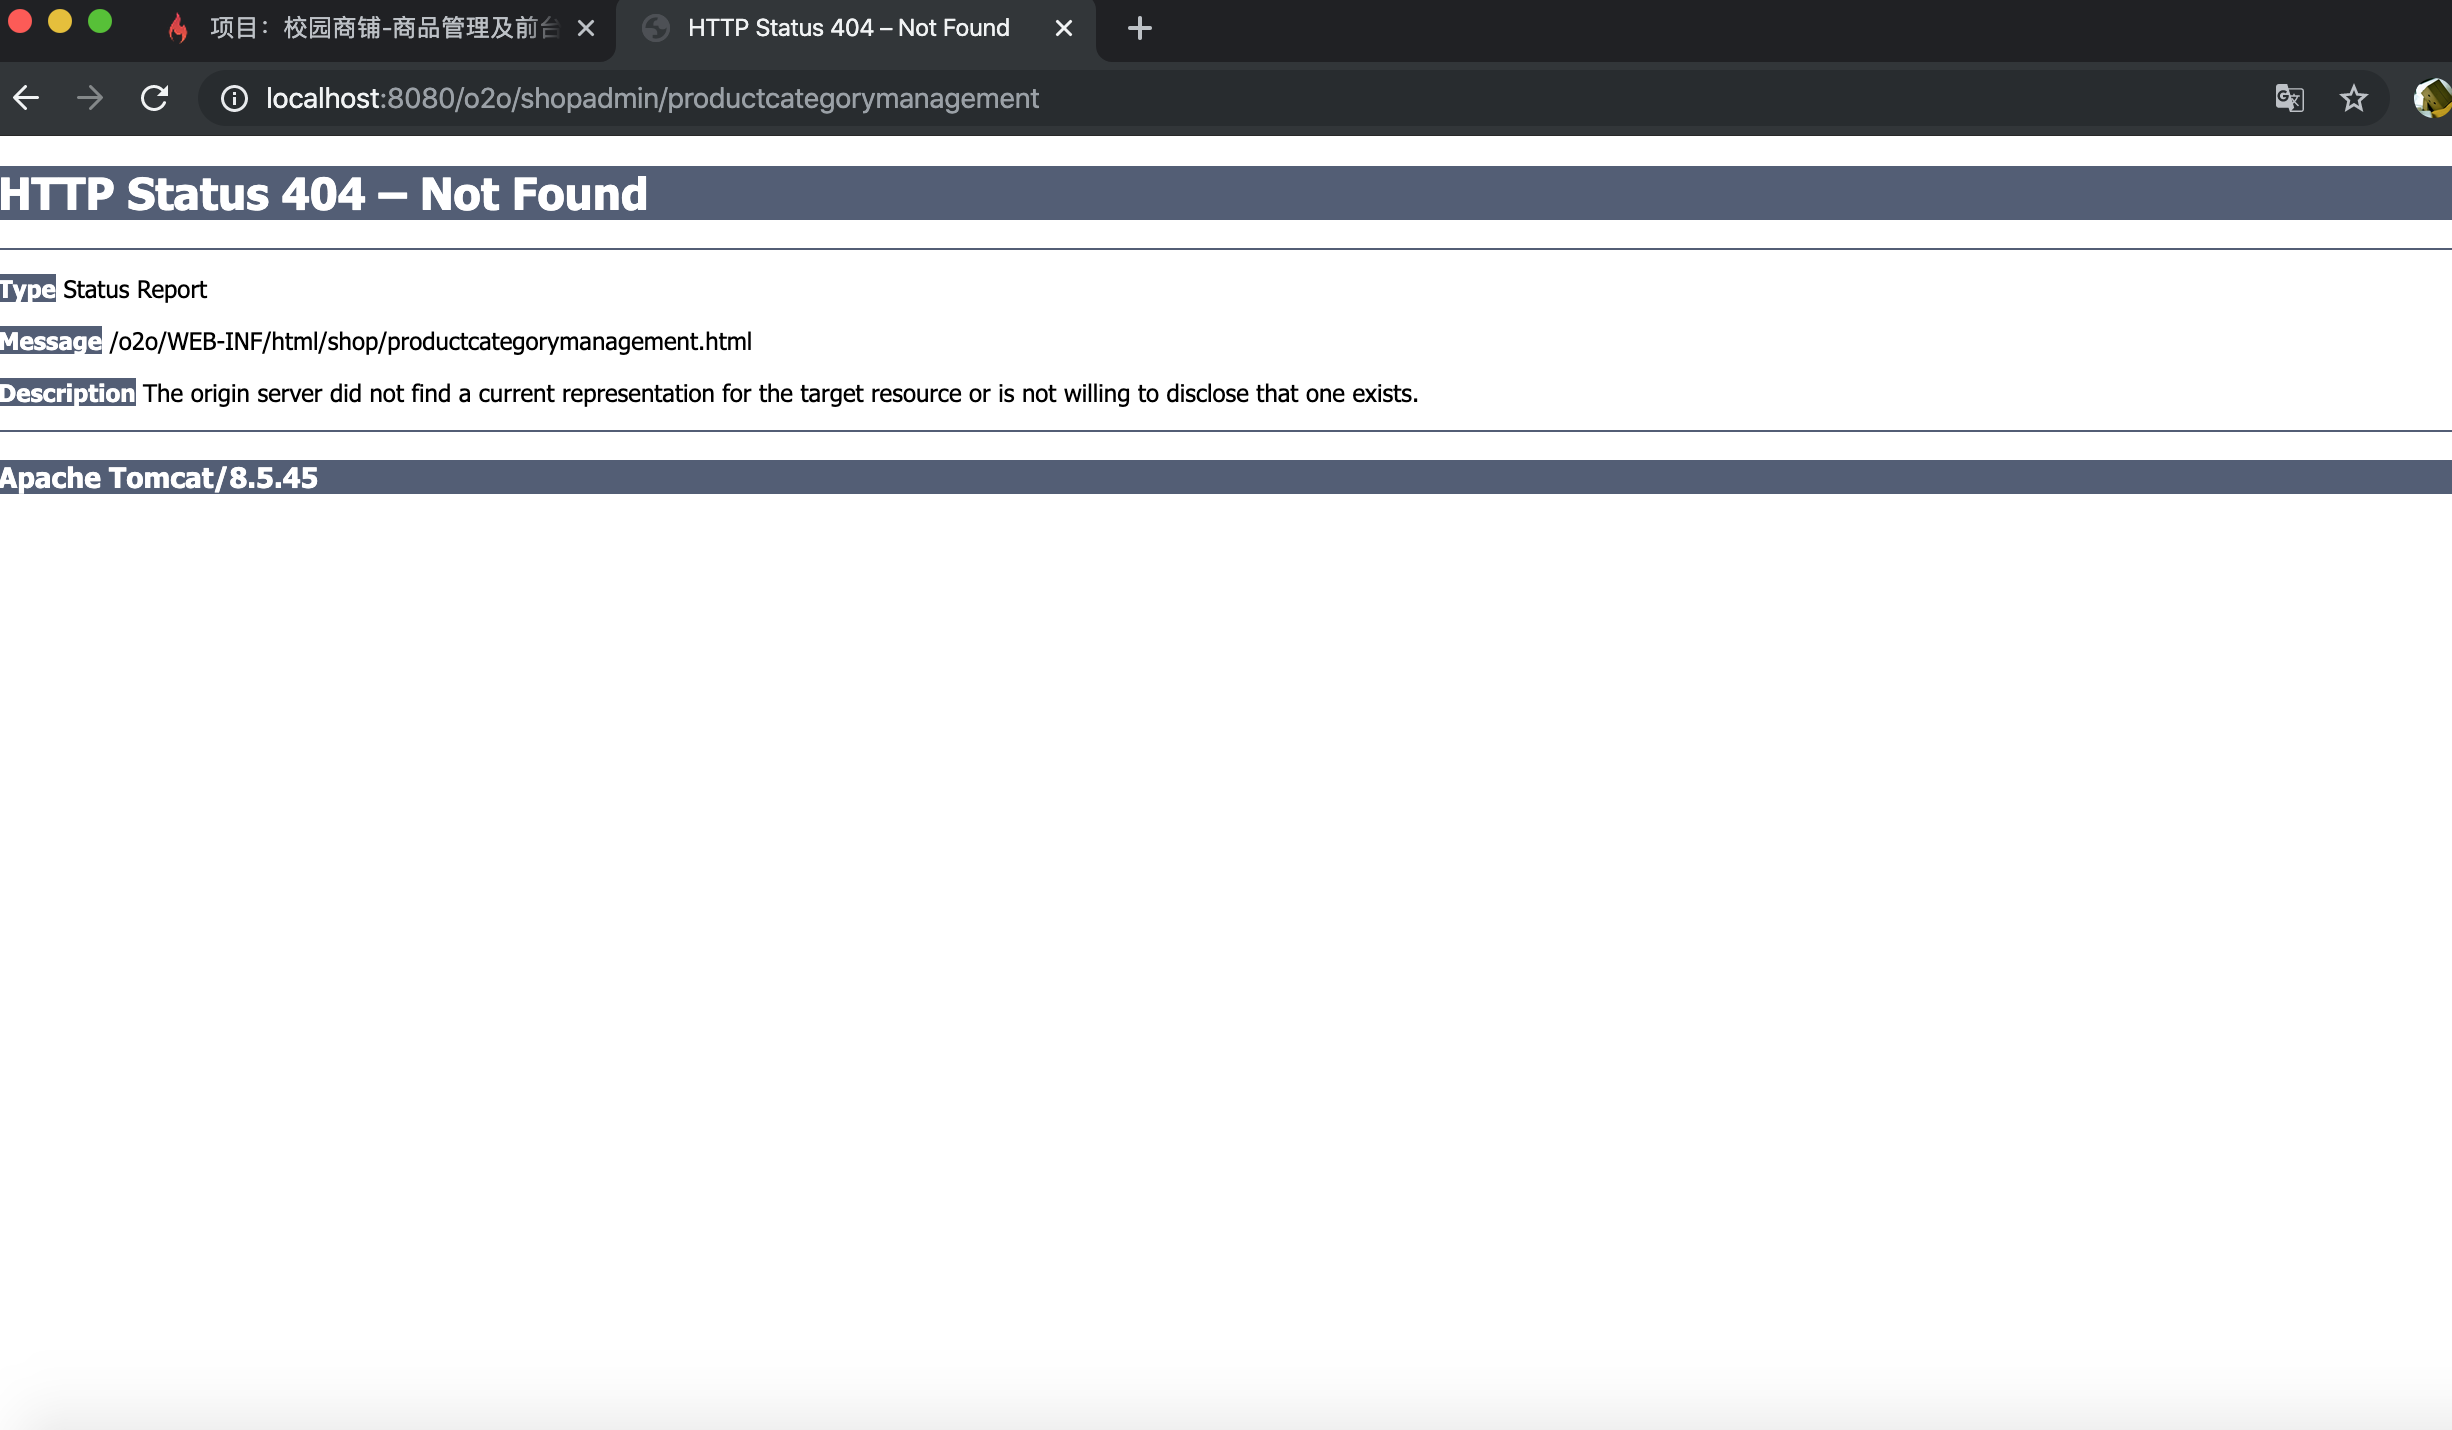Click the Type label
Image resolution: width=2452 pixels, height=1430 pixels.
coord(28,290)
